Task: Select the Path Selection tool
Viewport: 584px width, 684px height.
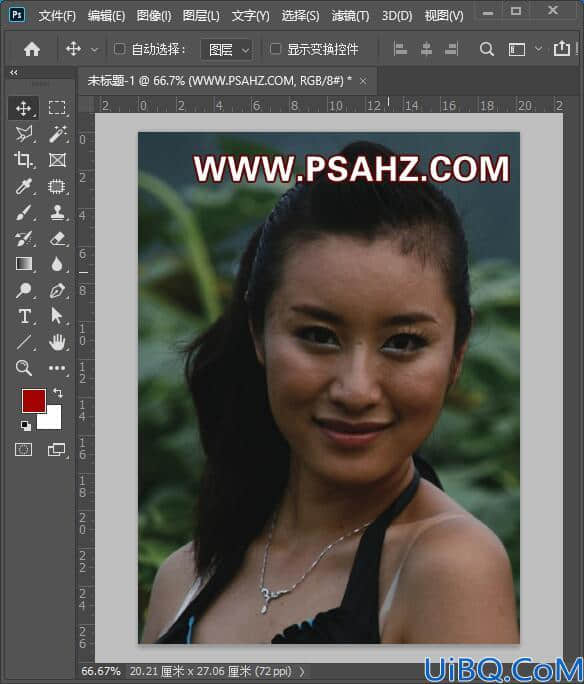Action: (57, 316)
